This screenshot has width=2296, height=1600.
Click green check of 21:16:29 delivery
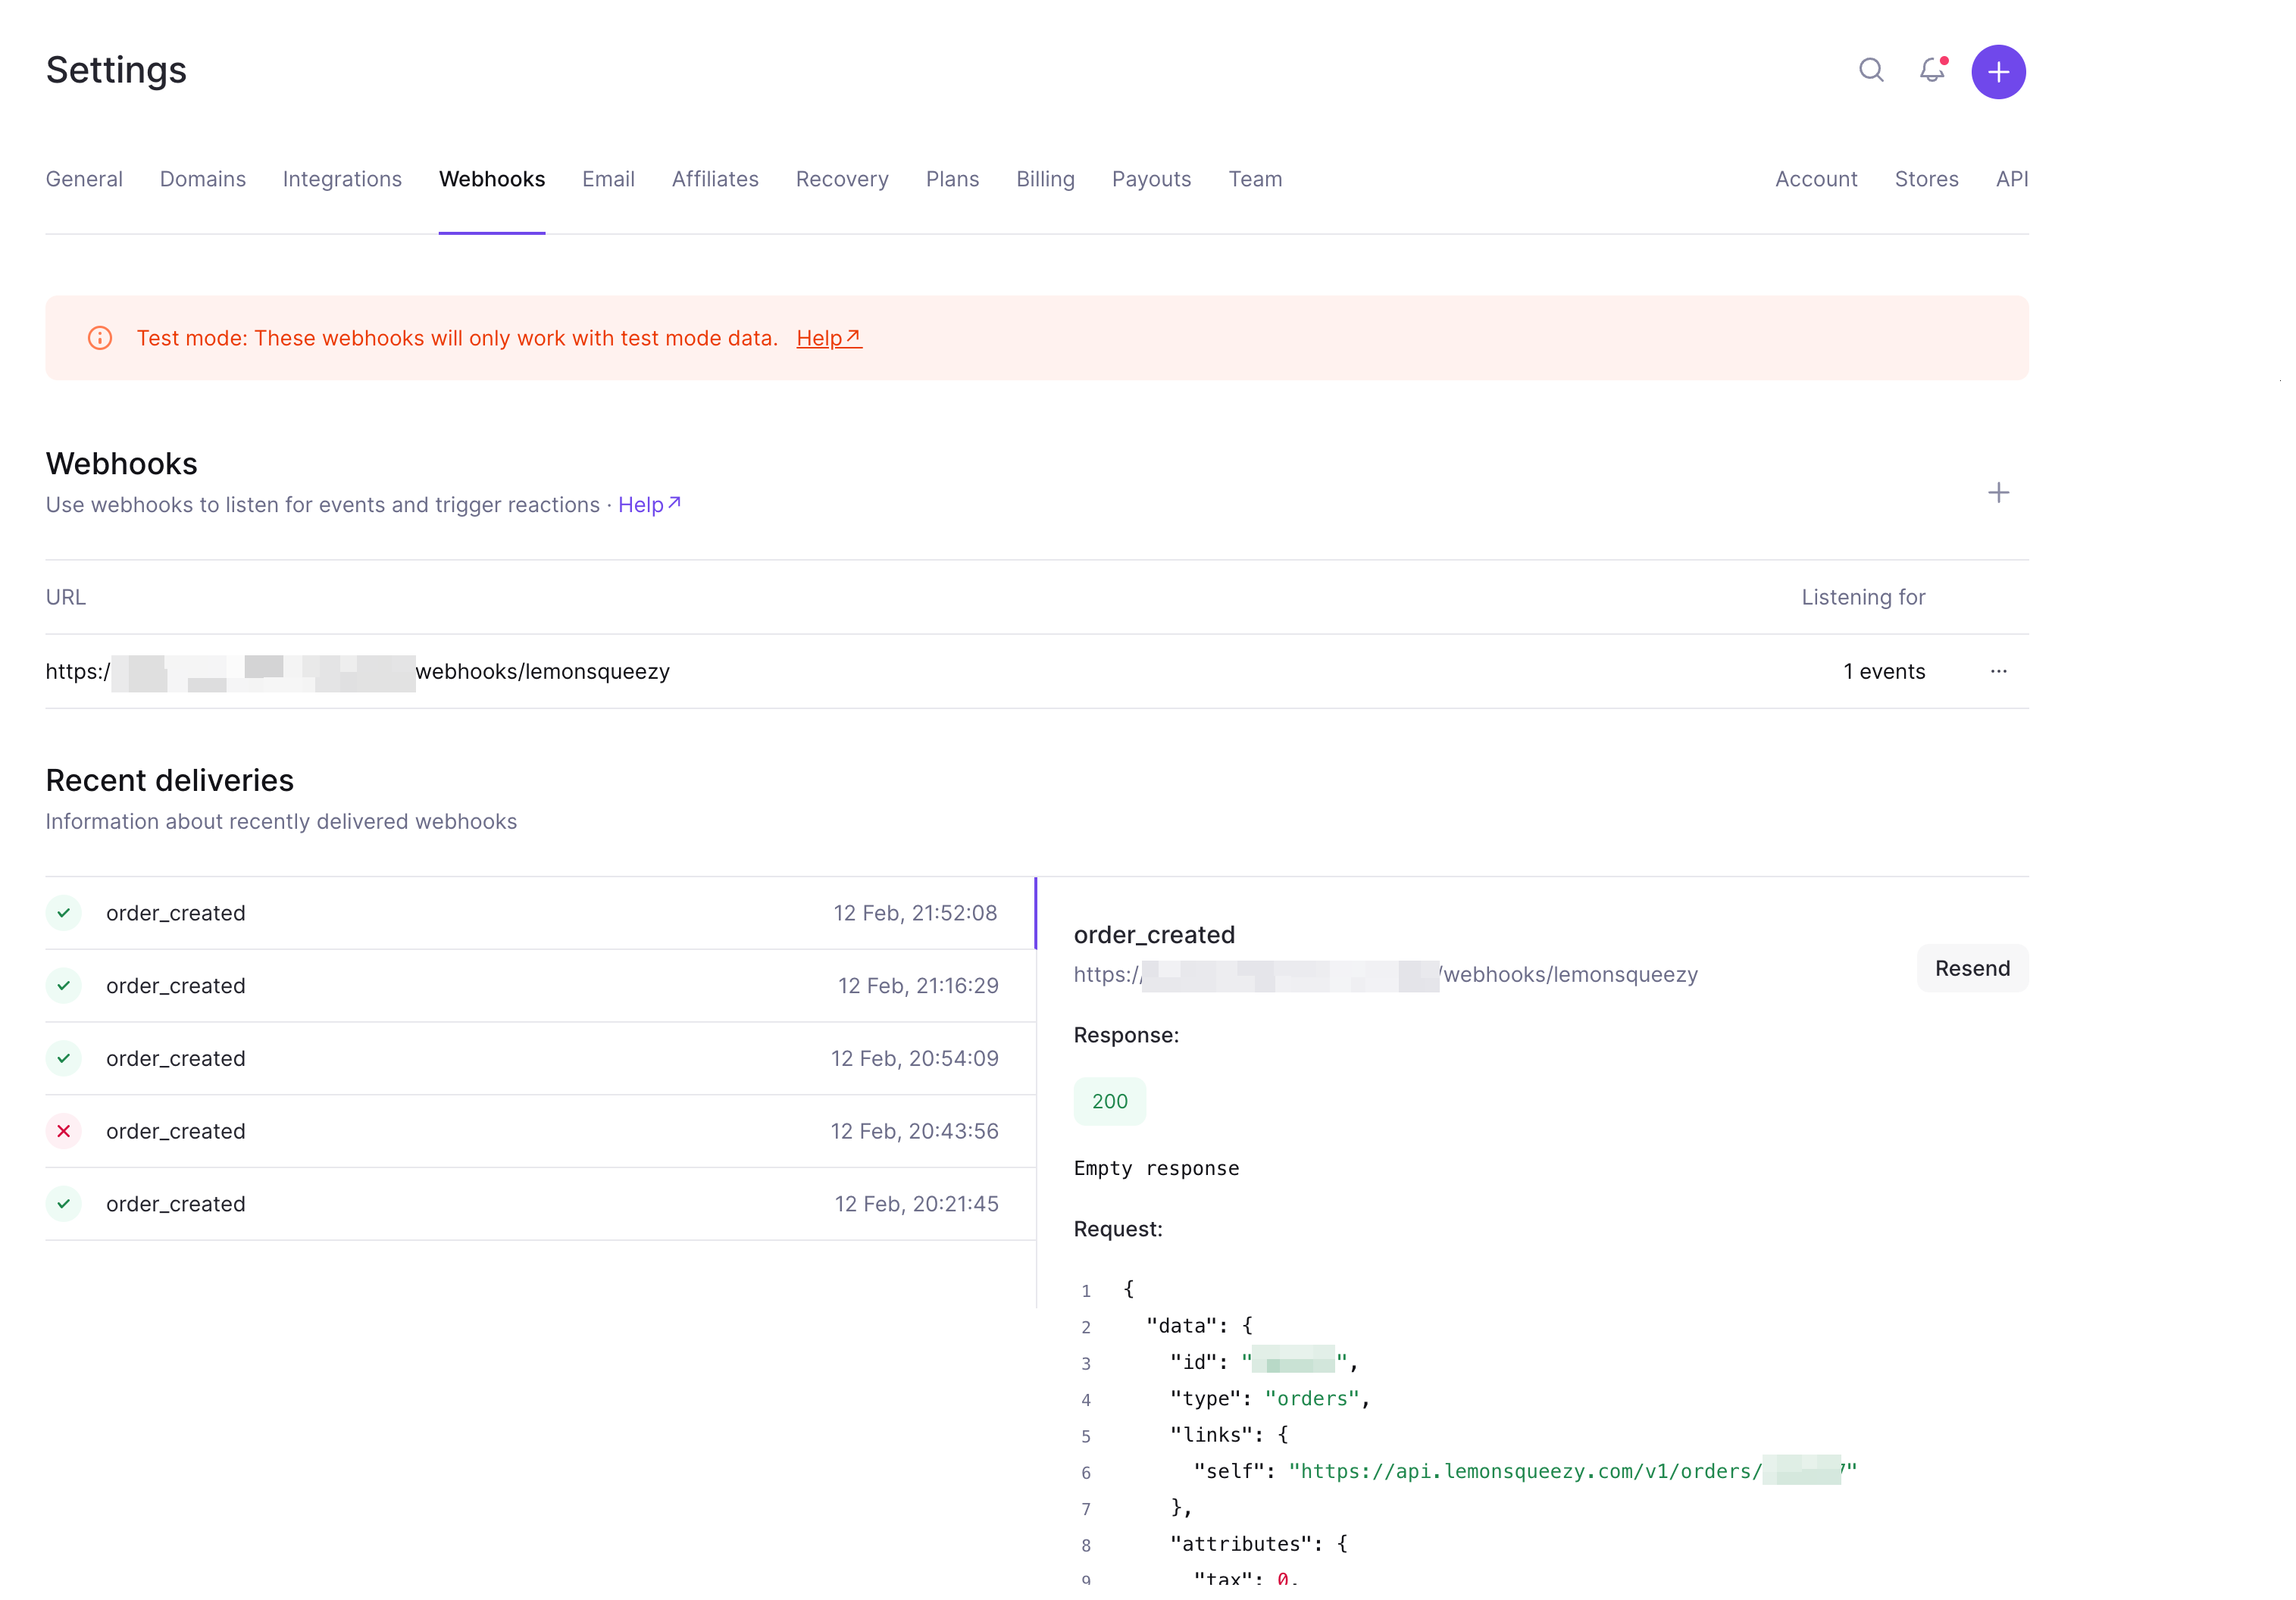tap(64, 985)
